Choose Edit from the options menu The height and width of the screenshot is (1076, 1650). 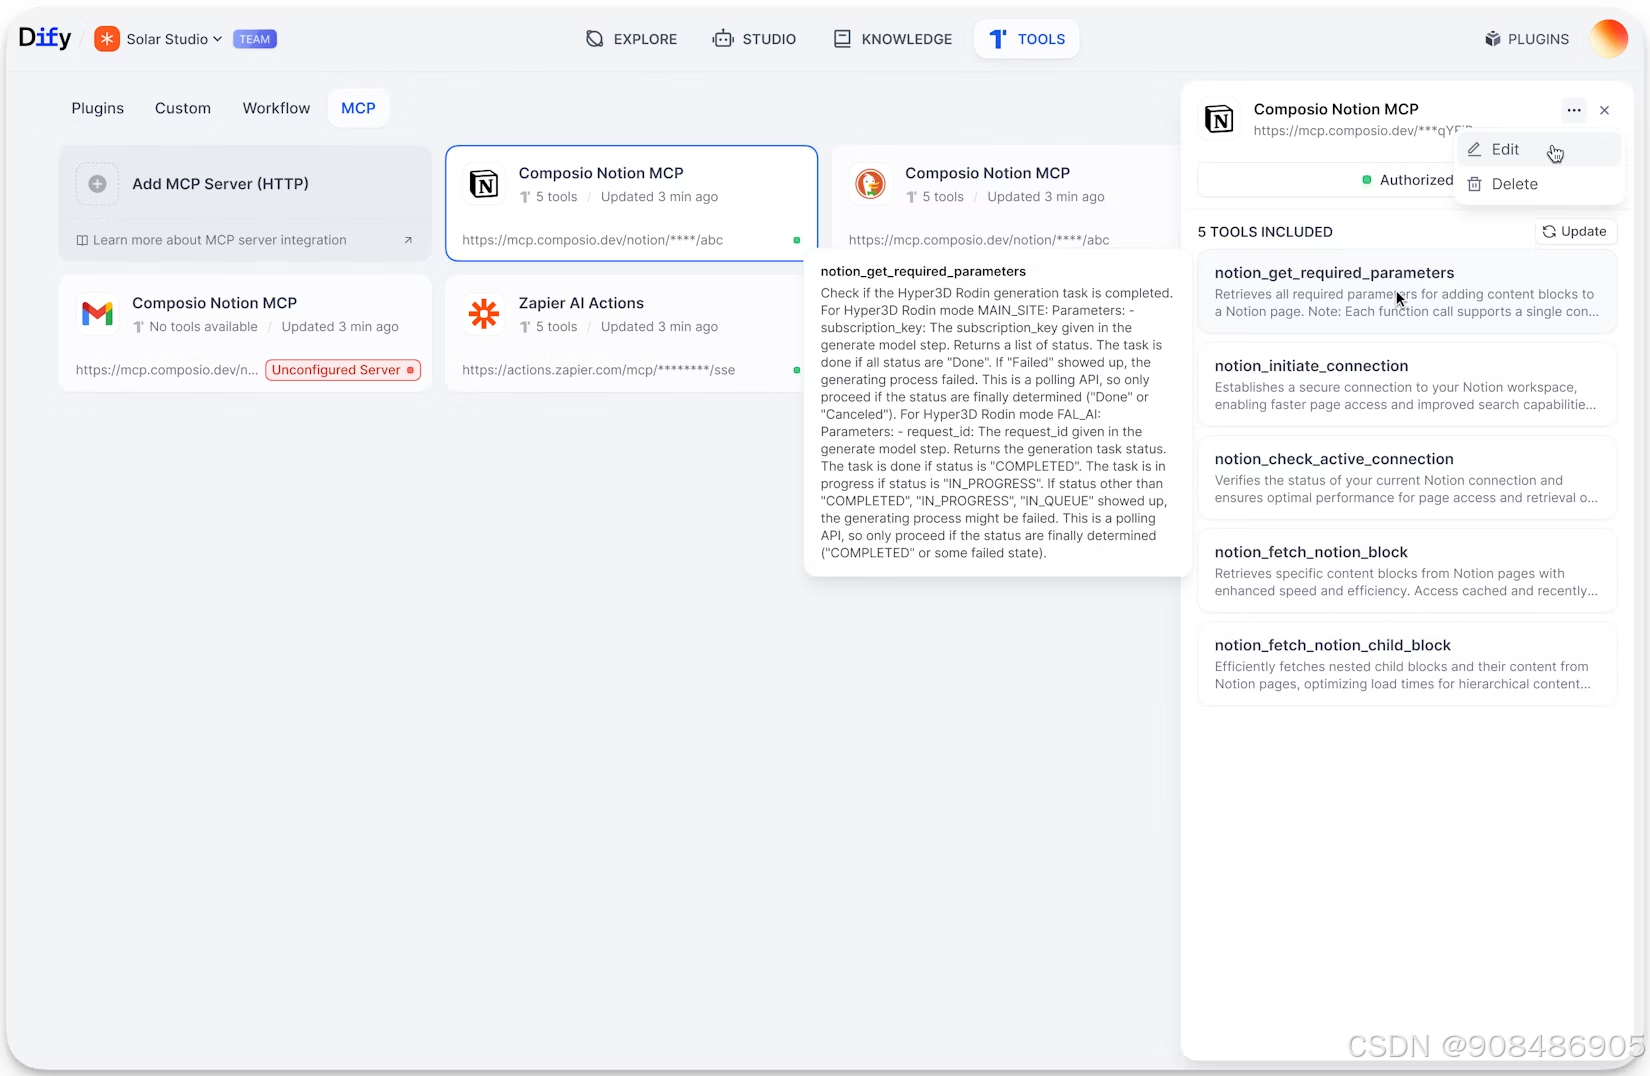(1538, 150)
